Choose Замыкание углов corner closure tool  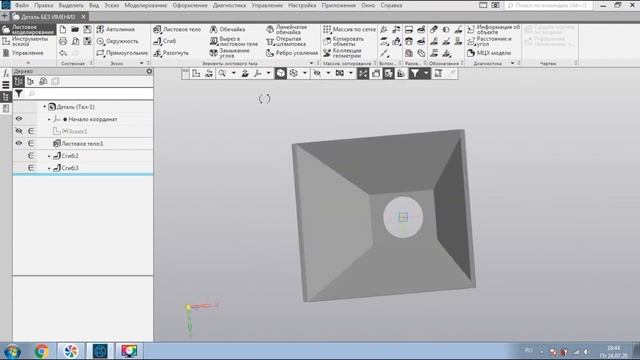[229, 53]
